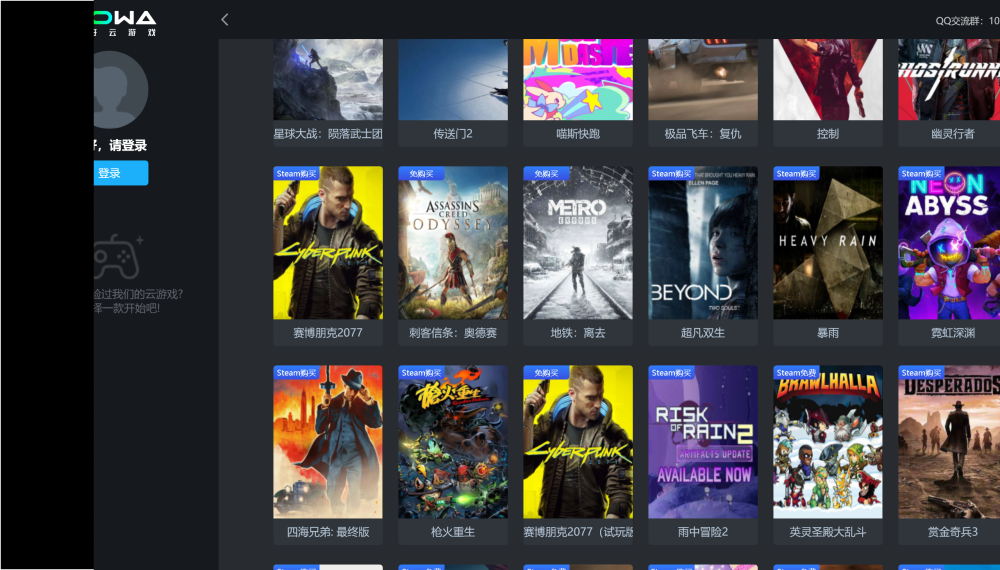1000x570 pixels.
Task: Click the 英灵圣殿大乱斗 title label
Action: point(828,532)
